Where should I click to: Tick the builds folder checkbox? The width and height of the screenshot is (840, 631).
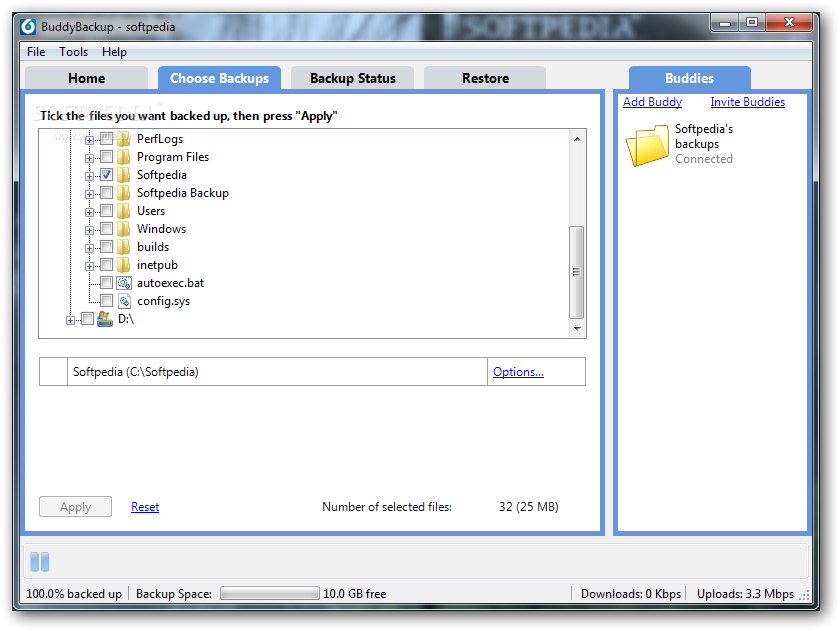click(x=107, y=247)
